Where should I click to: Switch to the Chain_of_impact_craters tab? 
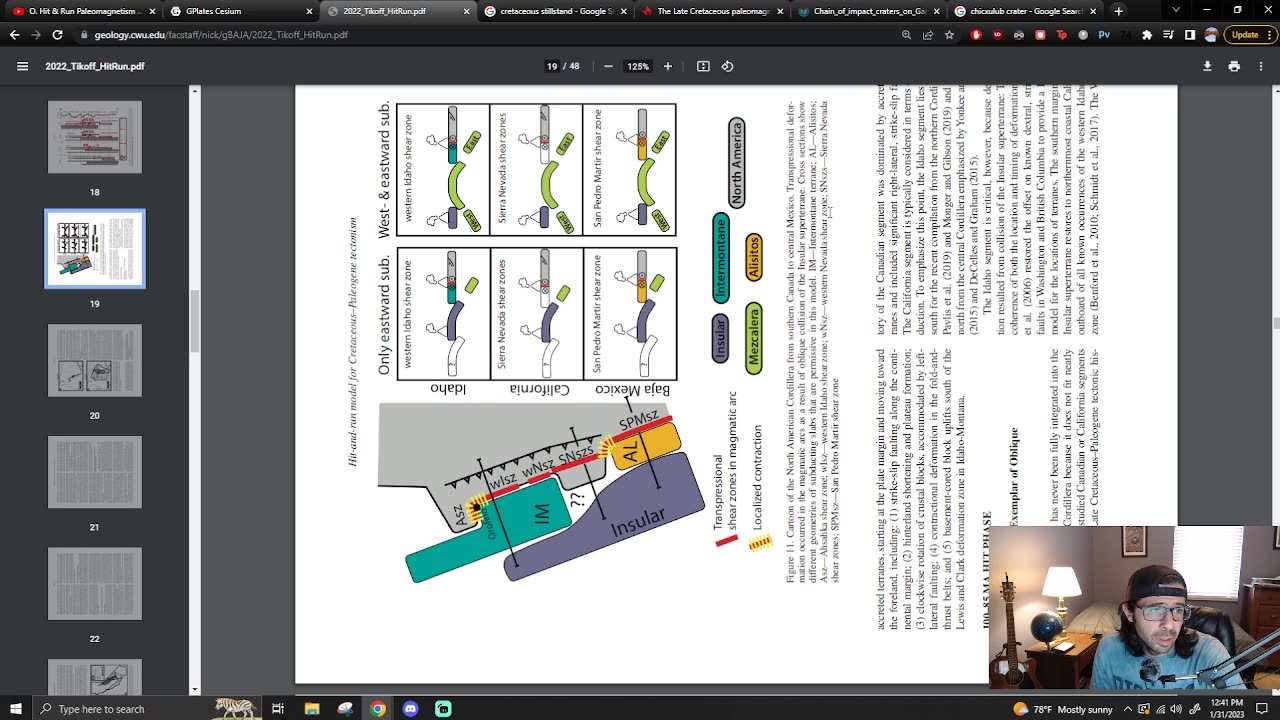point(868,11)
